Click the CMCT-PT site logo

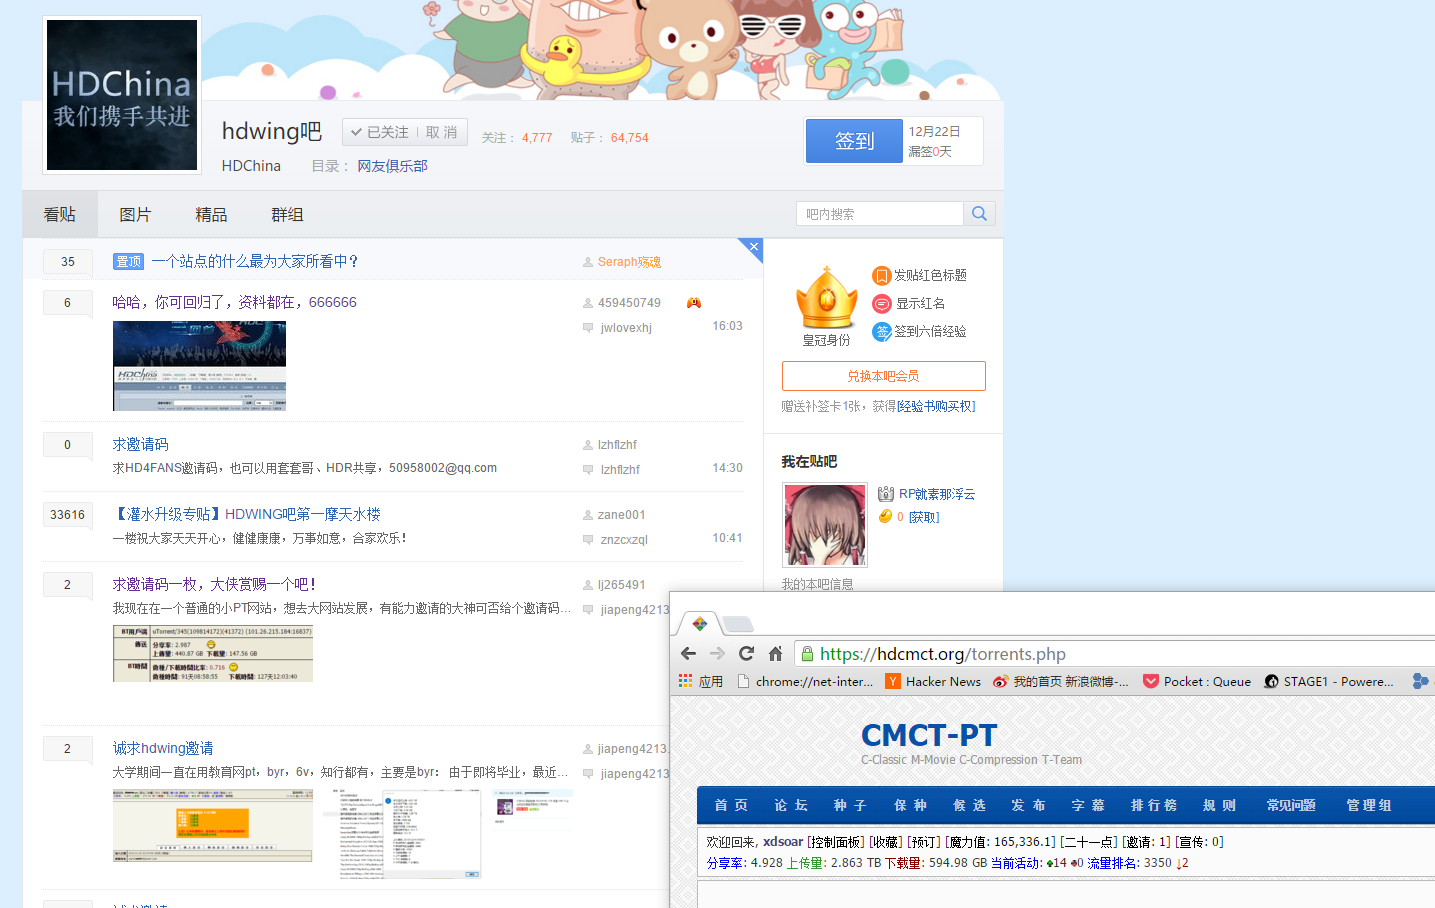tap(929, 735)
